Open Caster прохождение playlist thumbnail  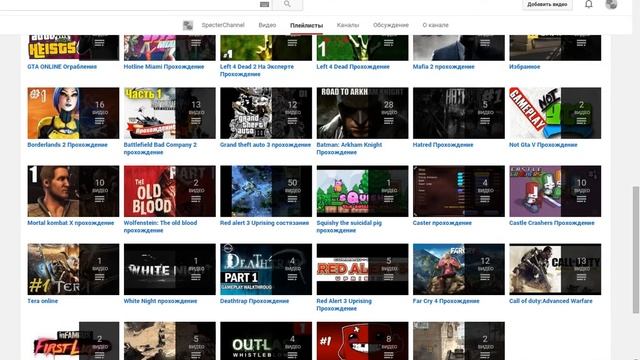459,191
